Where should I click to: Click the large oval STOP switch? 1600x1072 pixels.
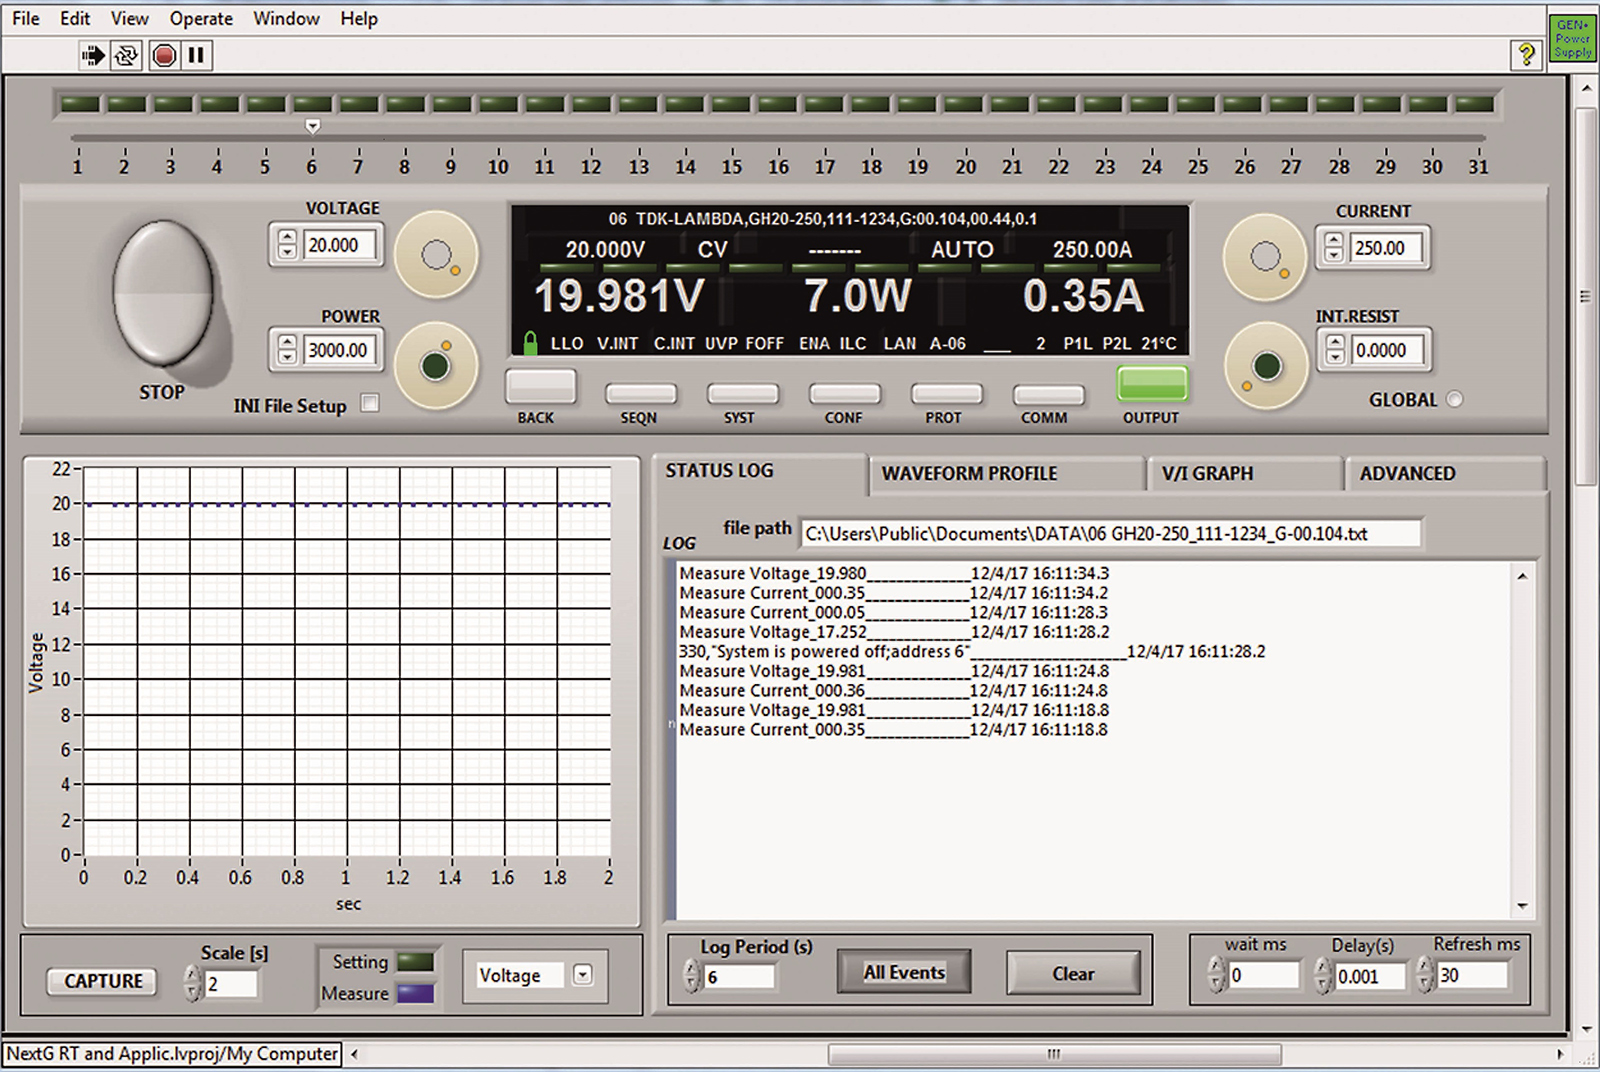(x=163, y=293)
